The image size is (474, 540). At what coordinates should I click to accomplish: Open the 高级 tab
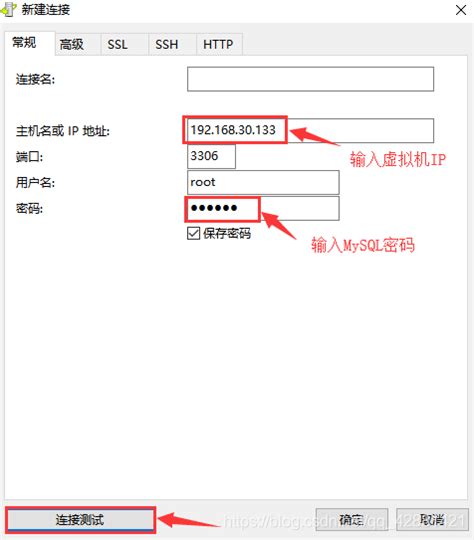point(72,44)
